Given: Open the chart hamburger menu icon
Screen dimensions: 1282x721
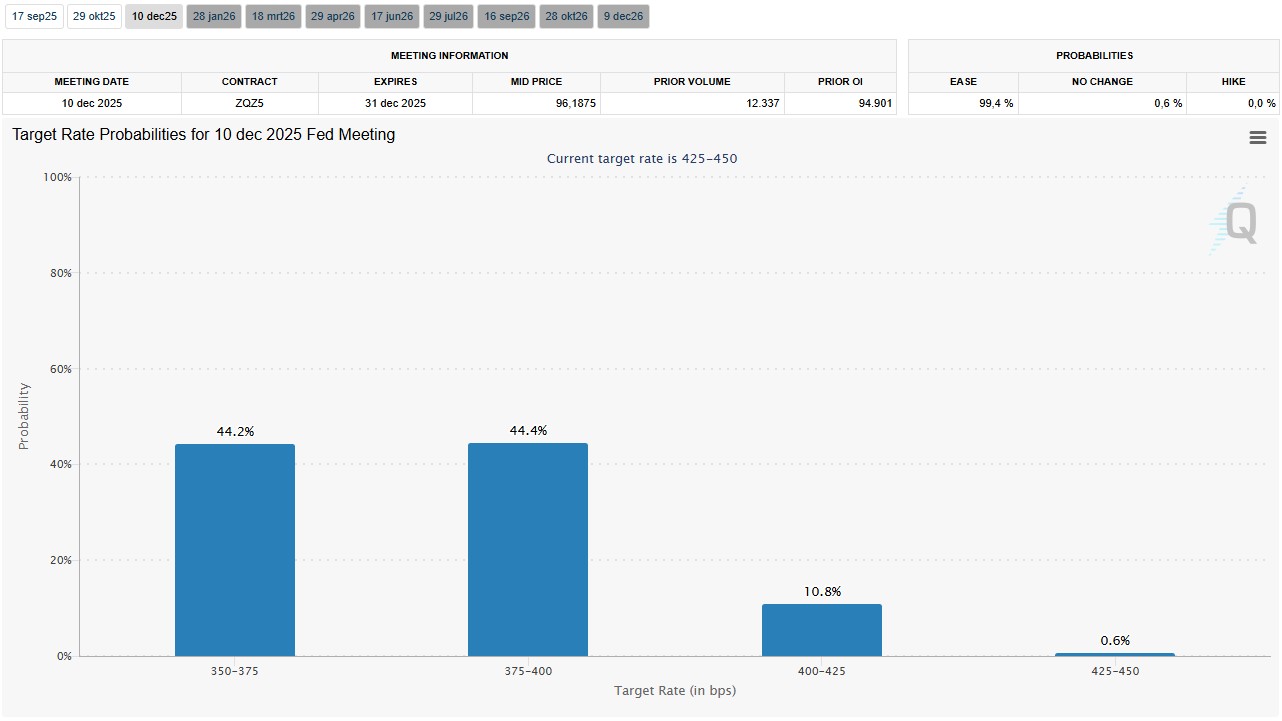Looking at the screenshot, I should click(x=1257, y=138).
